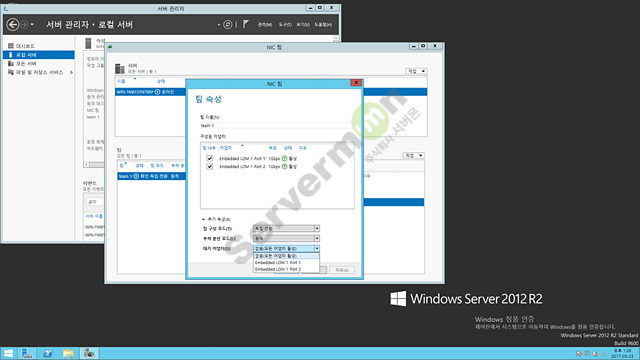Open the Windows Start button
The height and width of the screenshot is (360, 640).
(x=8, y=353)
